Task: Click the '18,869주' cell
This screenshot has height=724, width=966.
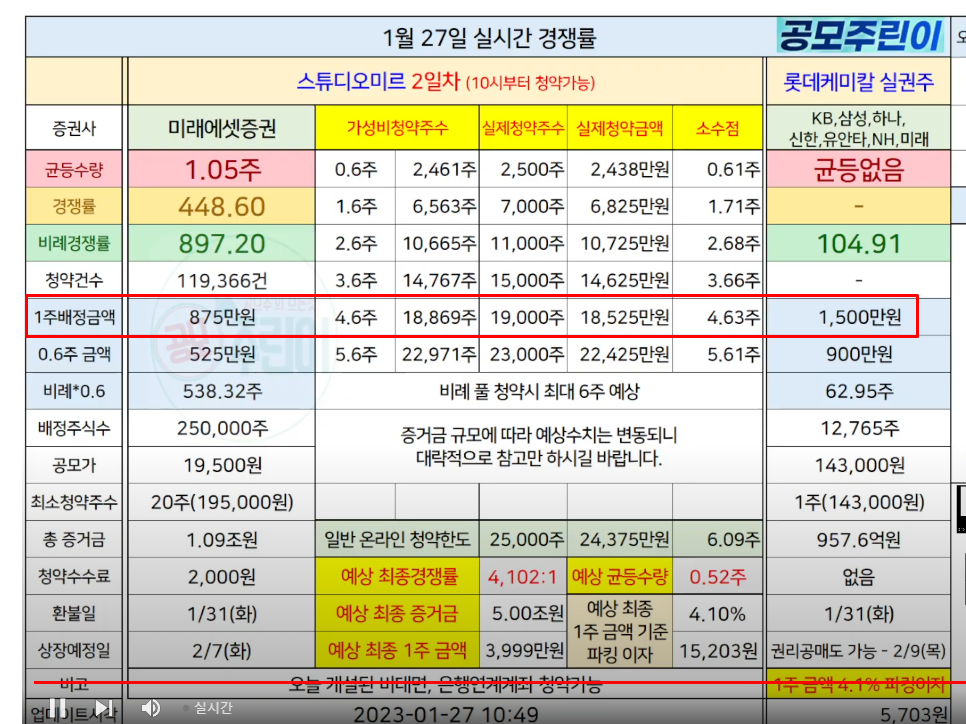Action: coord(437,317)
